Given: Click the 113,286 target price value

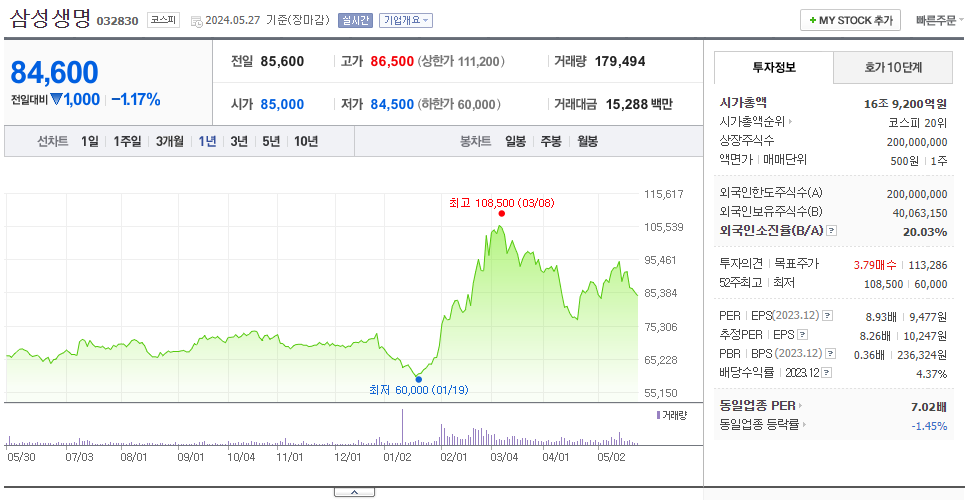Looking at the screenshot, I should pyautogui.click(x=928, y=265).
